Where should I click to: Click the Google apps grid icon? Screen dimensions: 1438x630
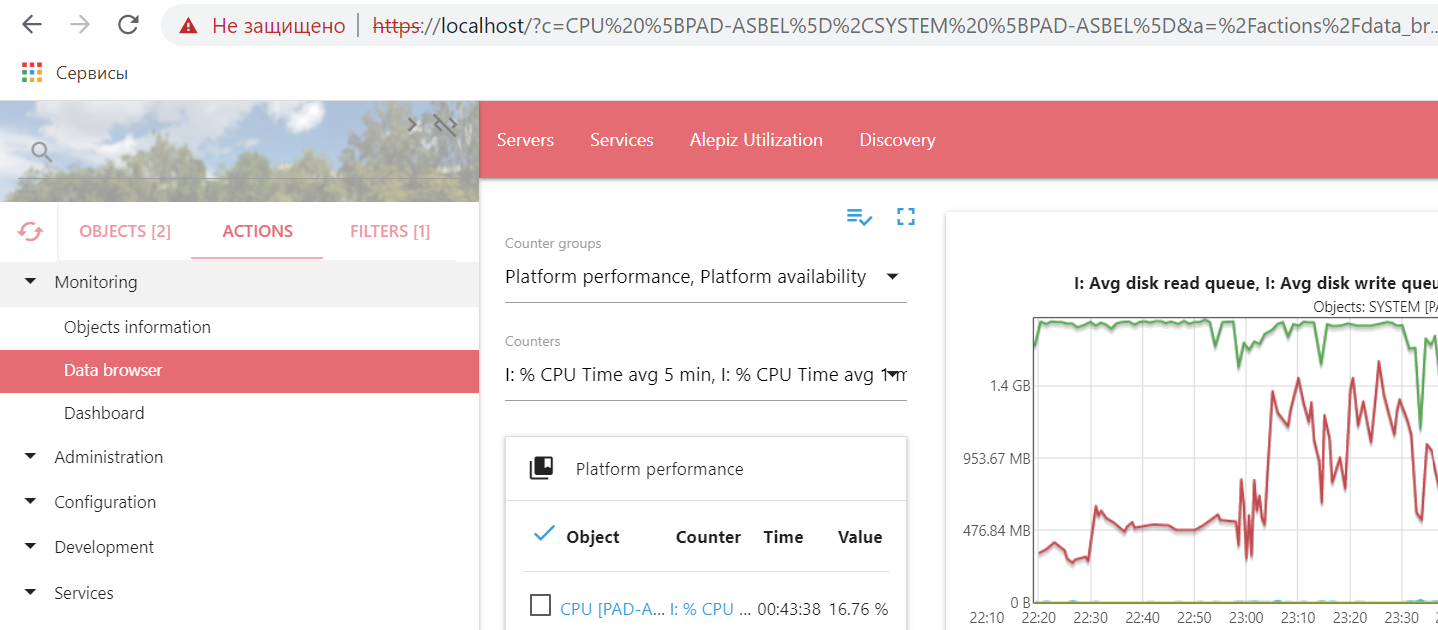32,72
